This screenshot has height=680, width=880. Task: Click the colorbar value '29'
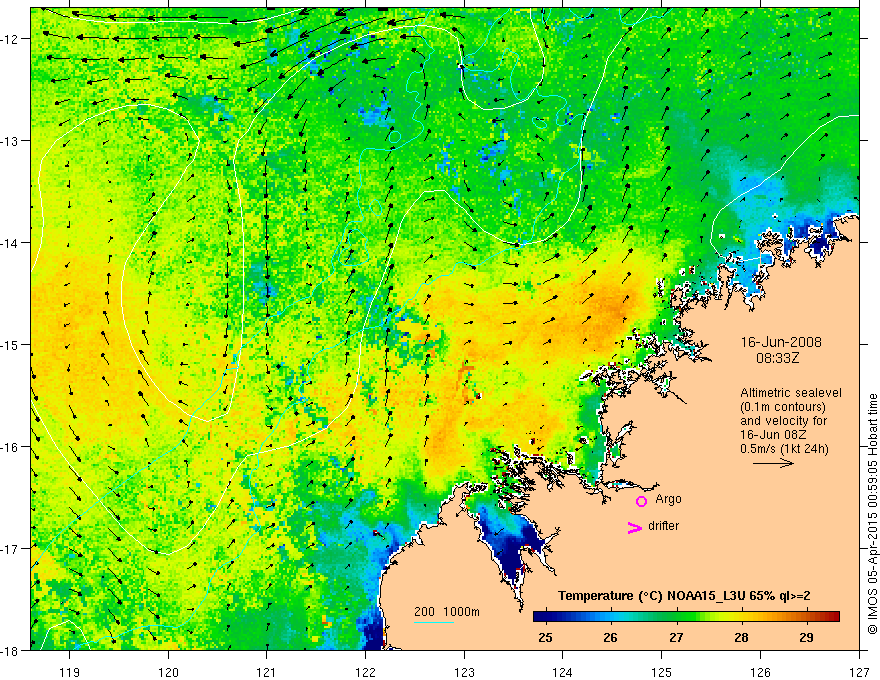[x=806, y=637]
